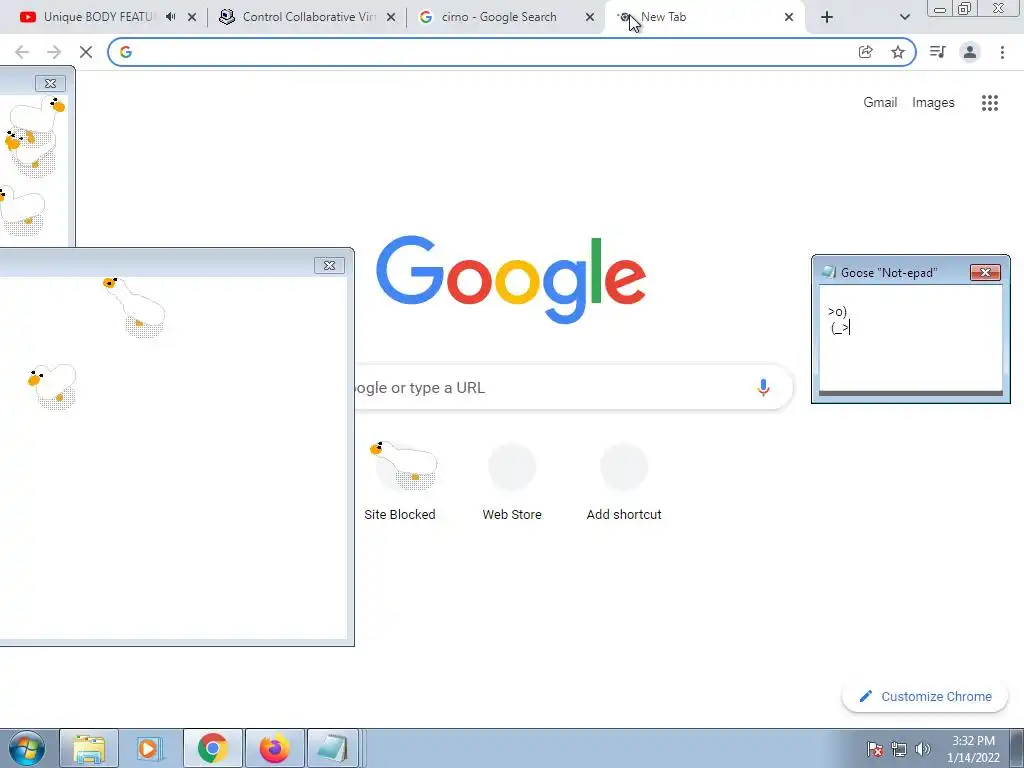Click the Show desktop button
The width and height of the screenshot is (1024, 768).
[x=1017, y=748]
